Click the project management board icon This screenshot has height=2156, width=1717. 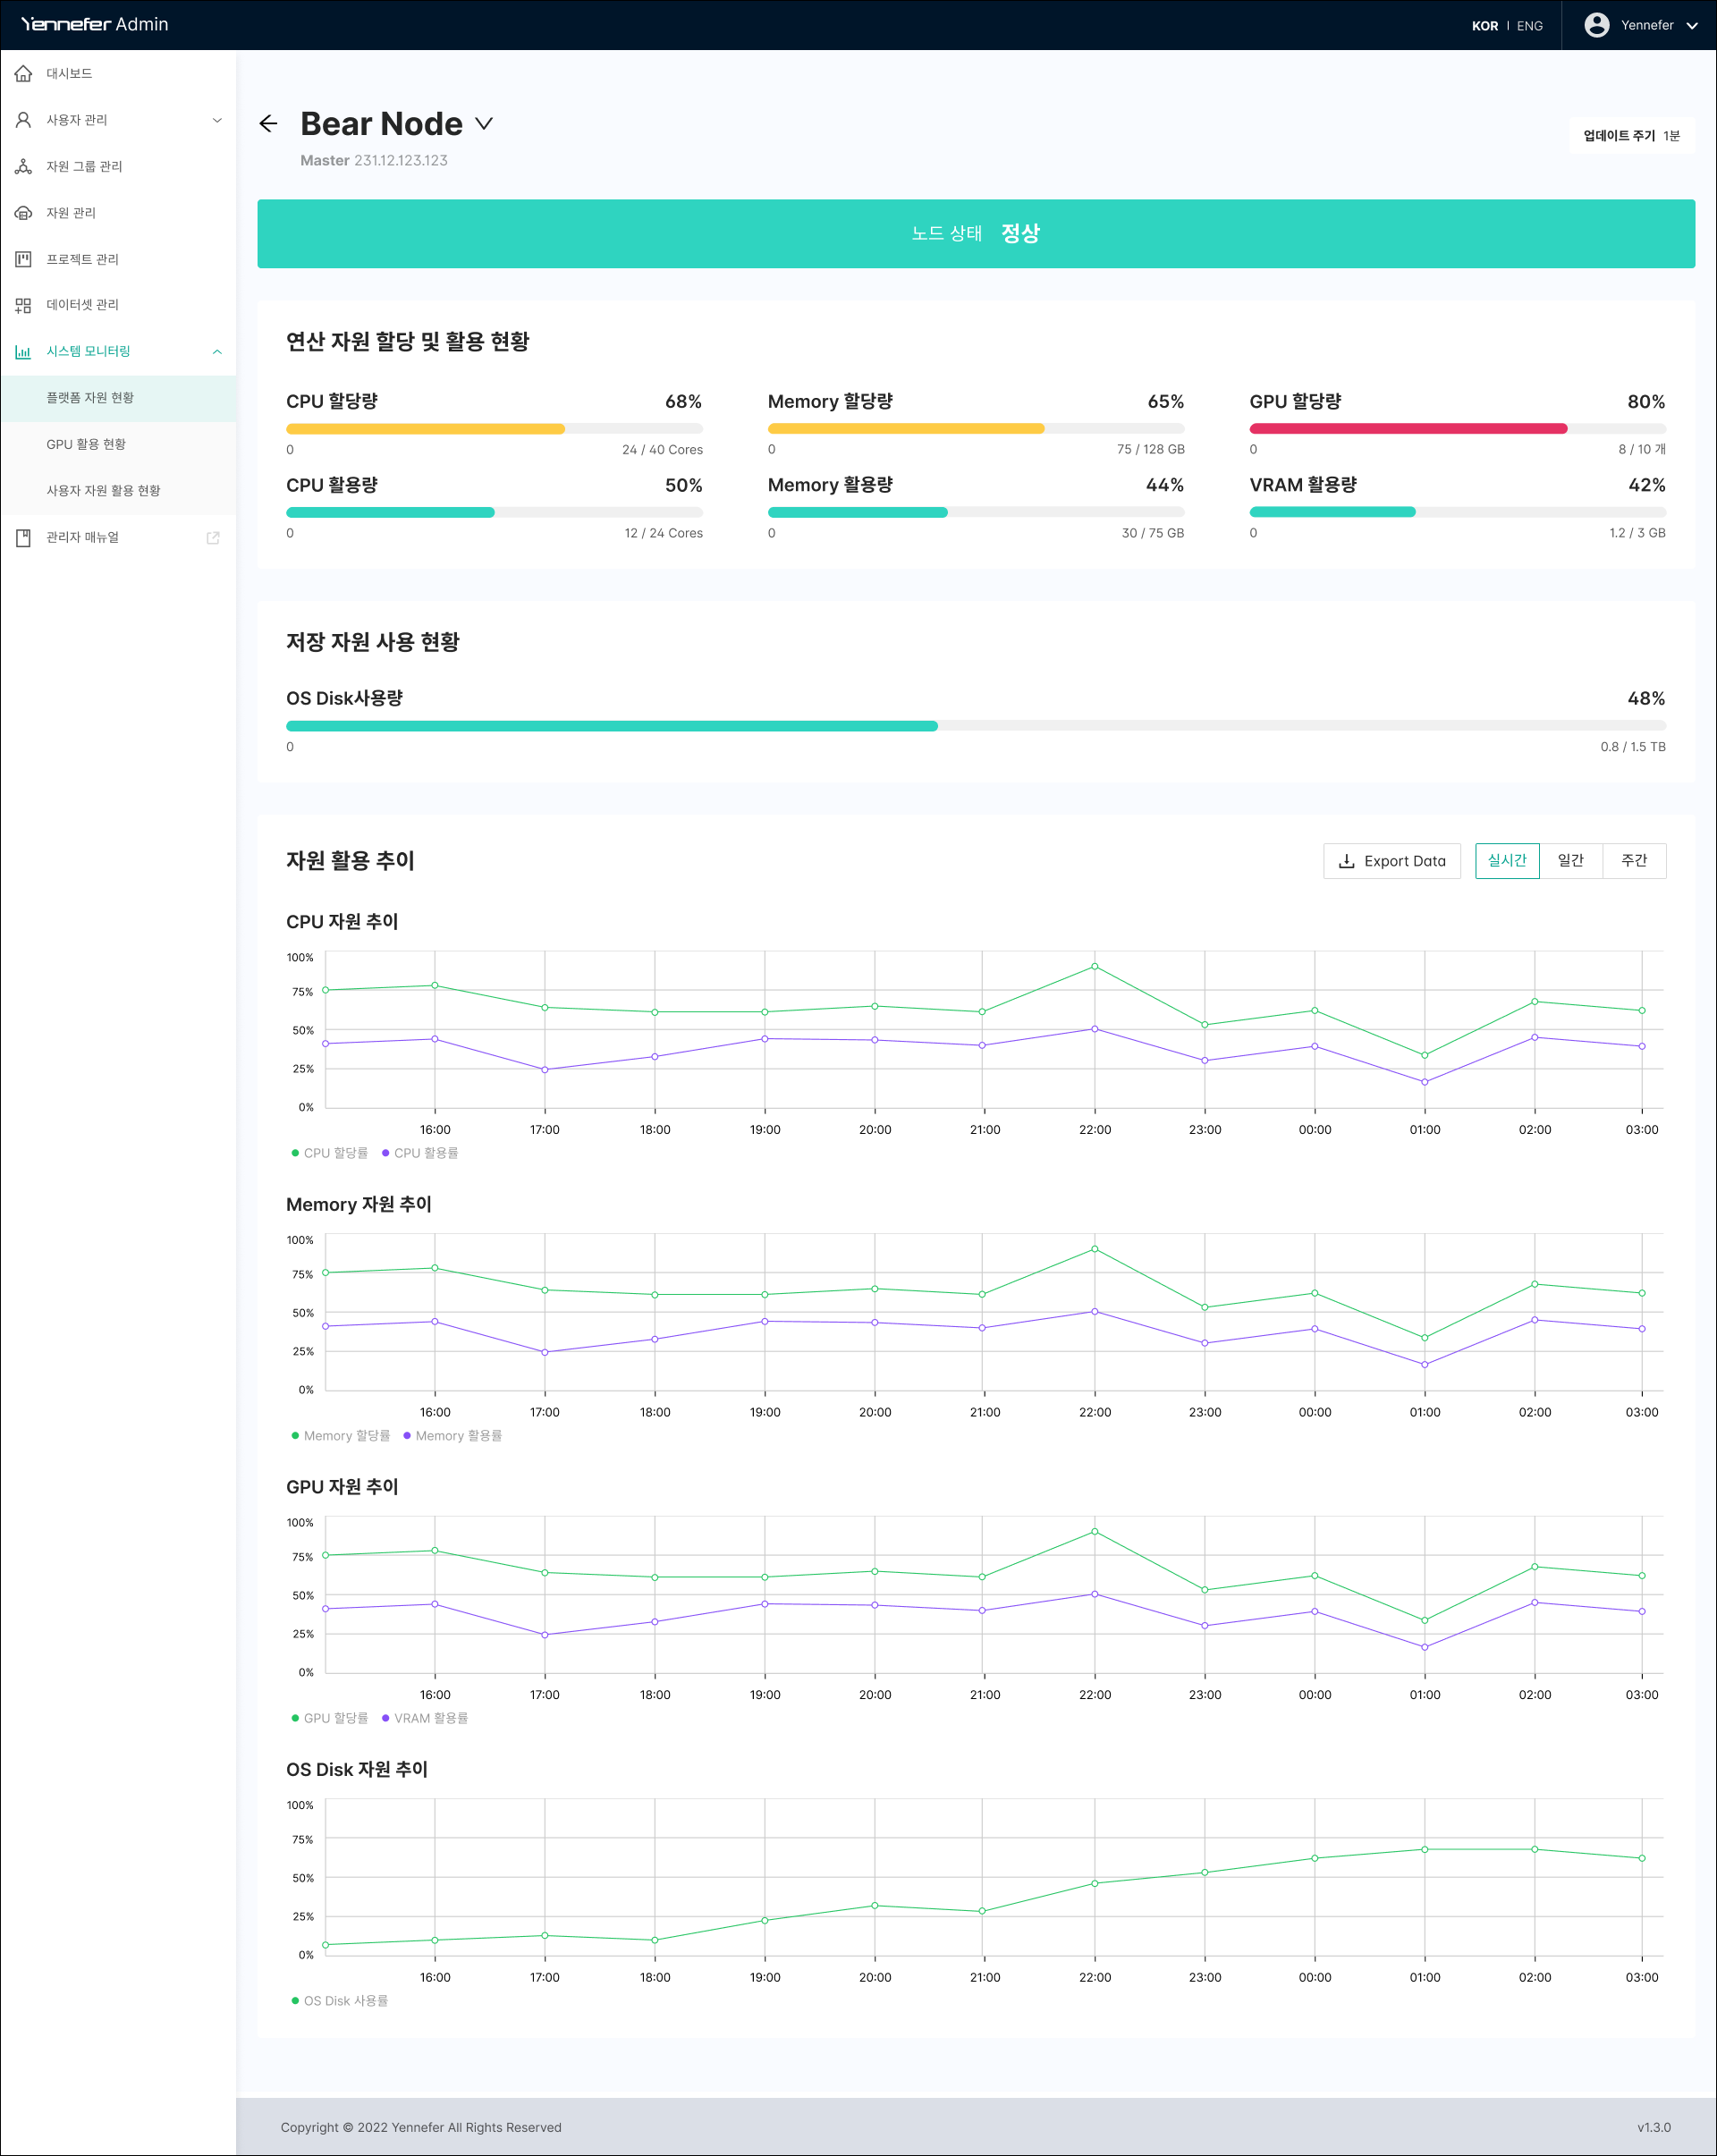point(23,259)
